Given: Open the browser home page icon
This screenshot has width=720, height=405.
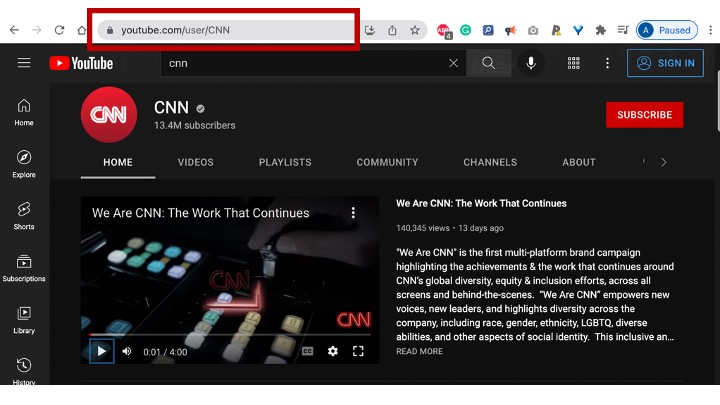Looking at the screenshot, I should click(82, 30).
